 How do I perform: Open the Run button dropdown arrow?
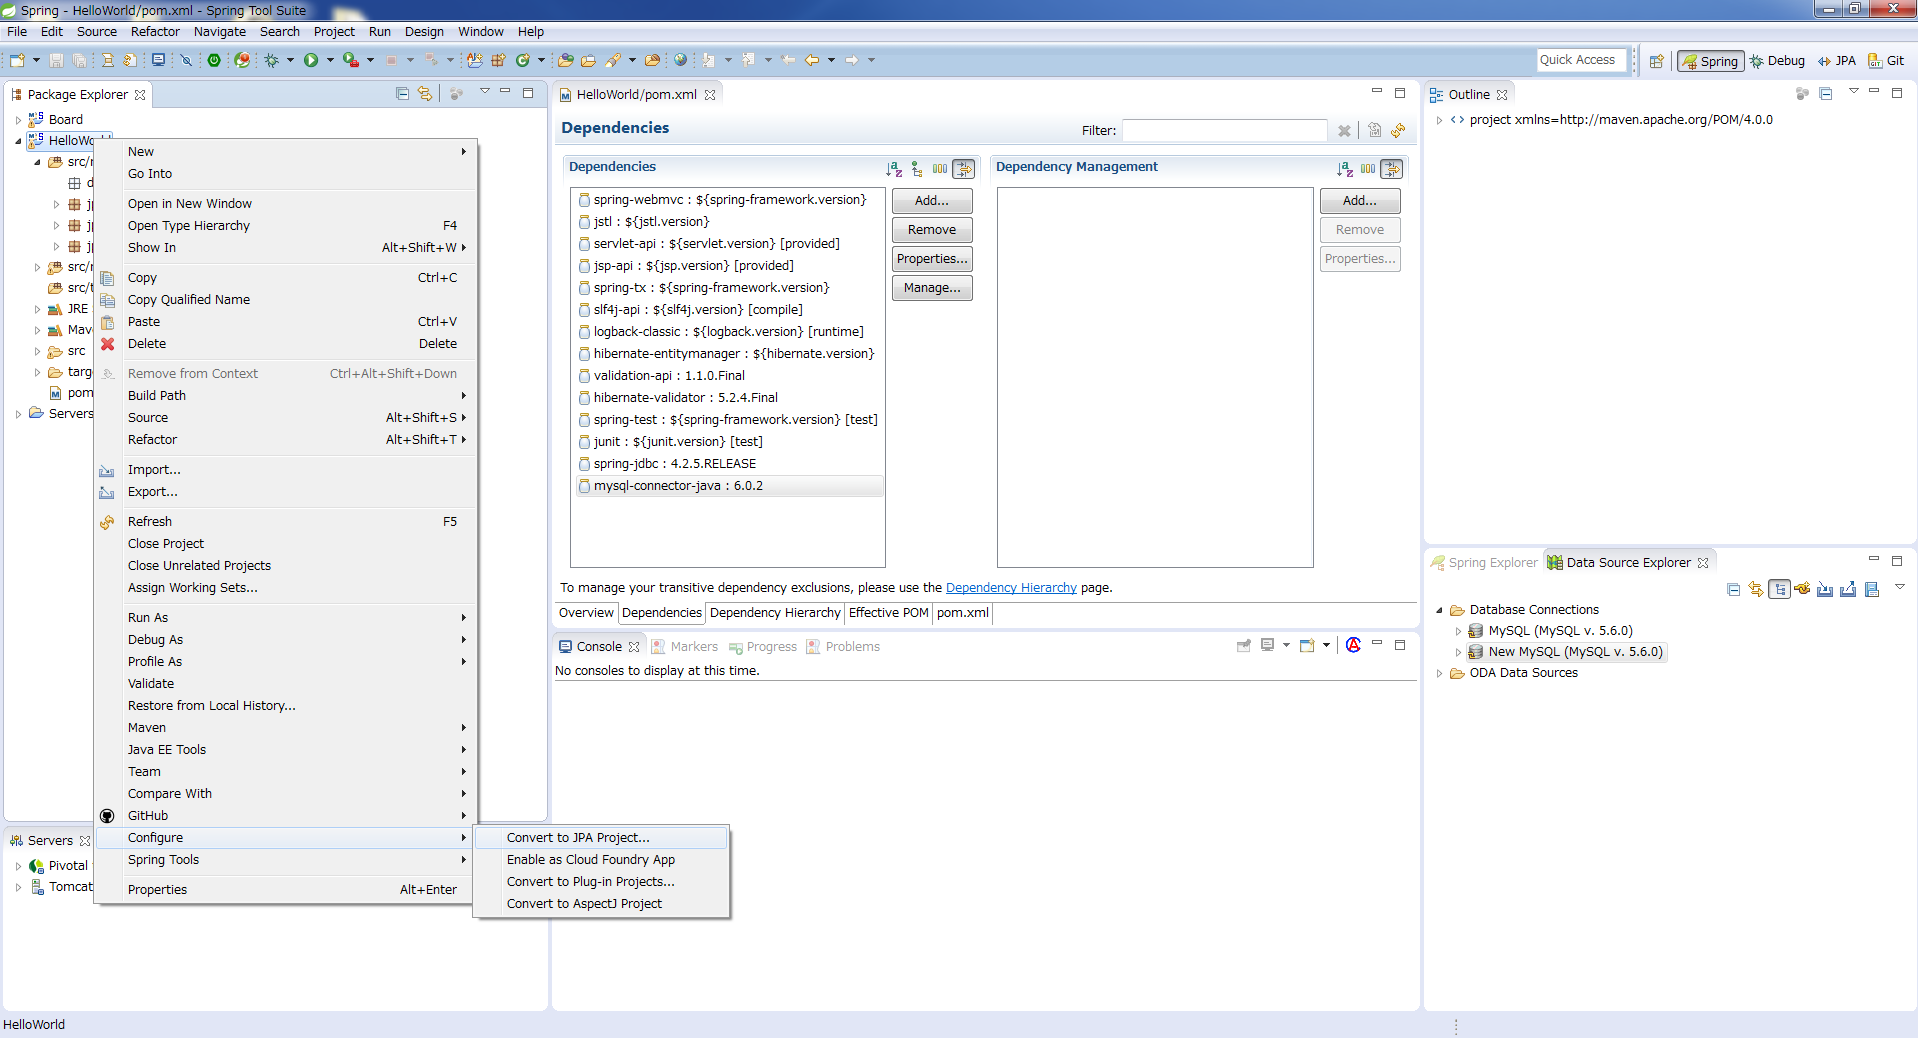click(x=330, y=60)
